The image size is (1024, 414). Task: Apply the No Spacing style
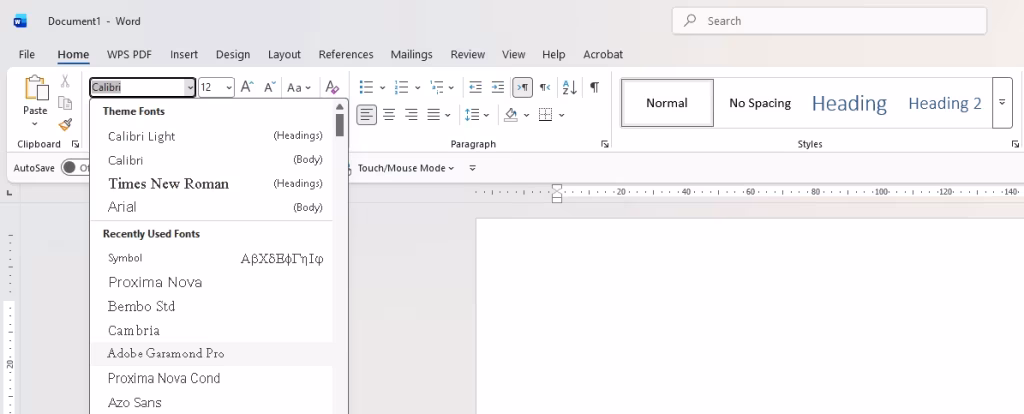coord(760,103)
